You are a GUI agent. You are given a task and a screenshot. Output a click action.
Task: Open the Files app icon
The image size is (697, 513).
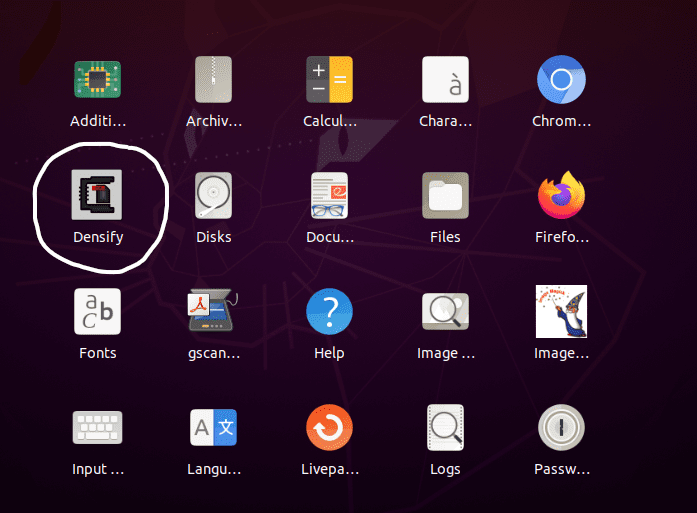[x=445, y=196]
